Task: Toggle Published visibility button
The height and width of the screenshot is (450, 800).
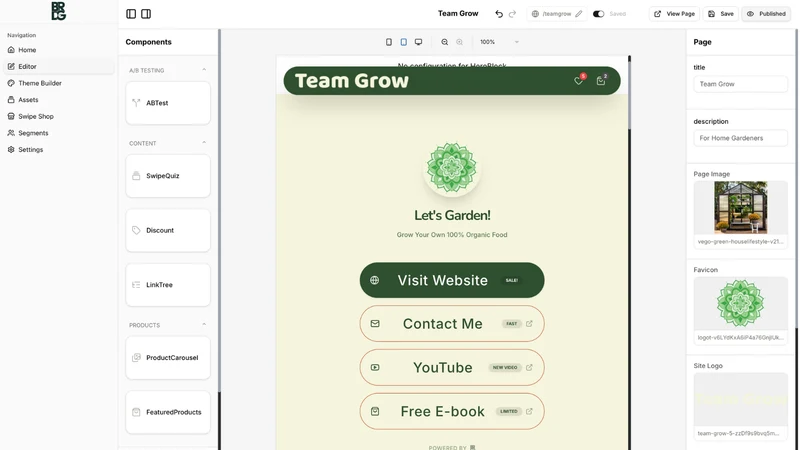Action: click(766, 14)
